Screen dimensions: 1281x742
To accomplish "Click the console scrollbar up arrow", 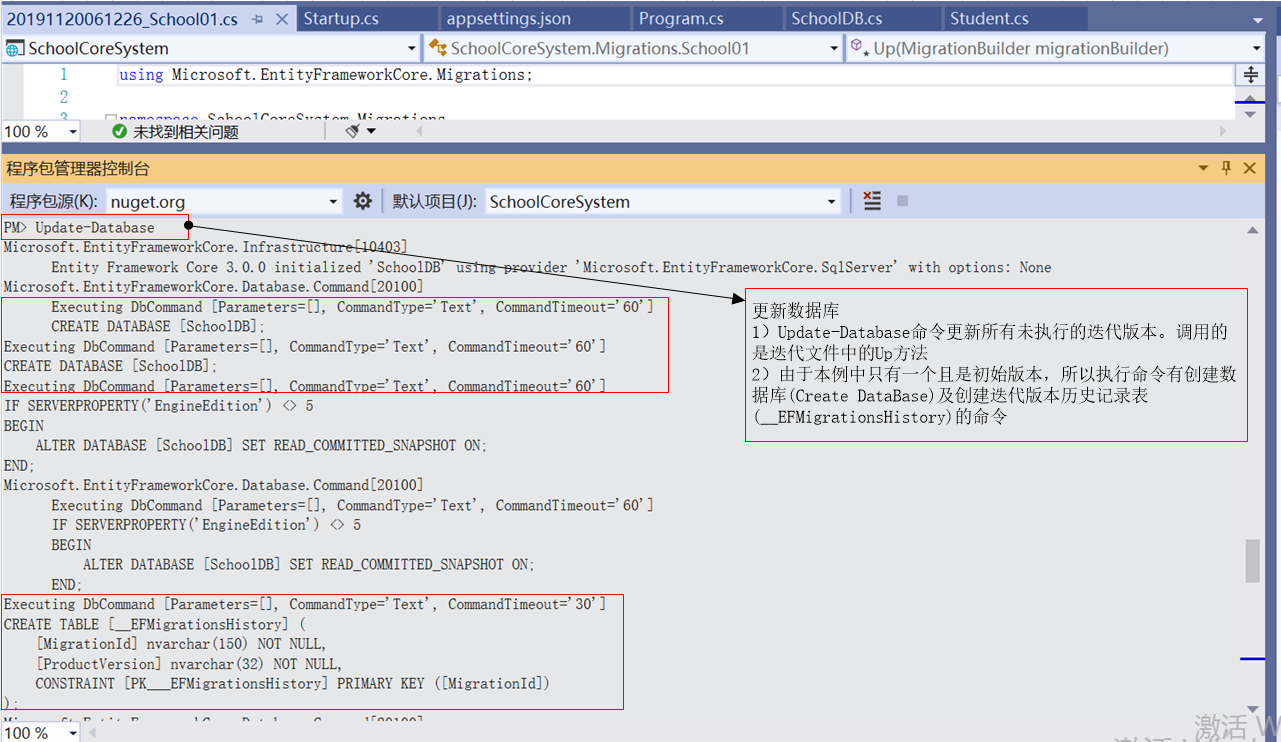I will (1252, 230).
